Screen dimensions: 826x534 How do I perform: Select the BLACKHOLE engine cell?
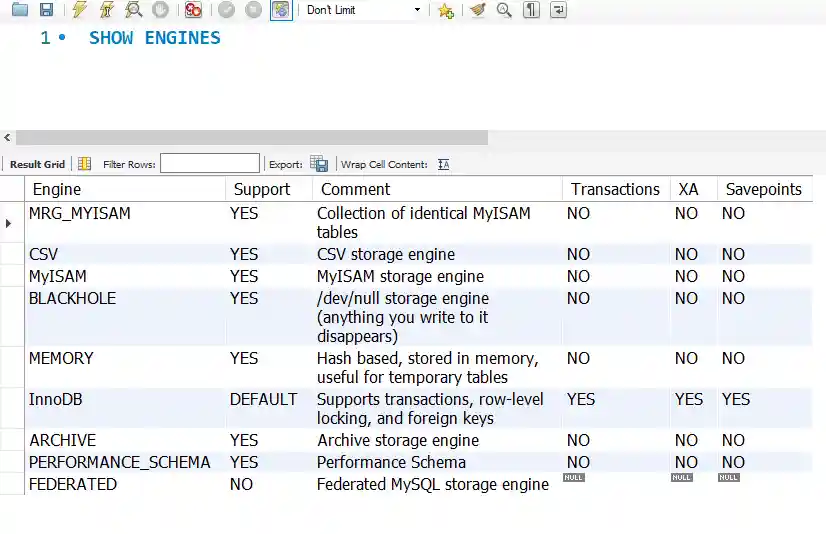point(125,317)
